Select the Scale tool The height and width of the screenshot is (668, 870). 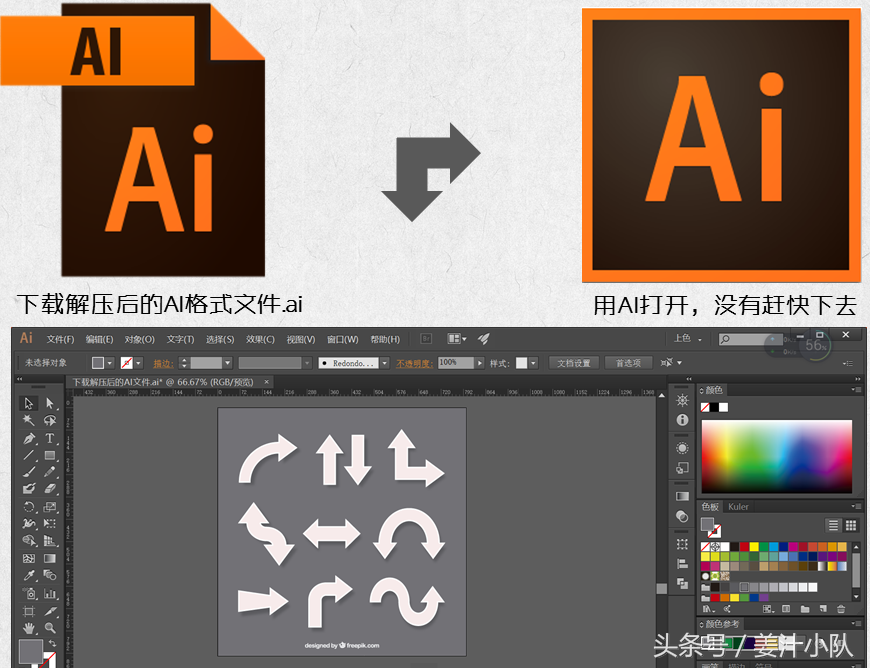49,507
